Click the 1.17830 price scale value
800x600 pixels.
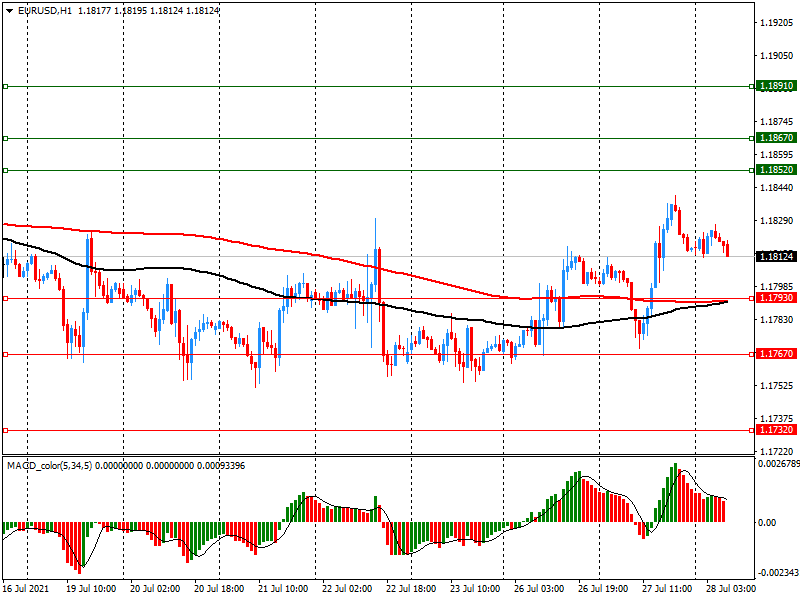(x=777, y=320)
